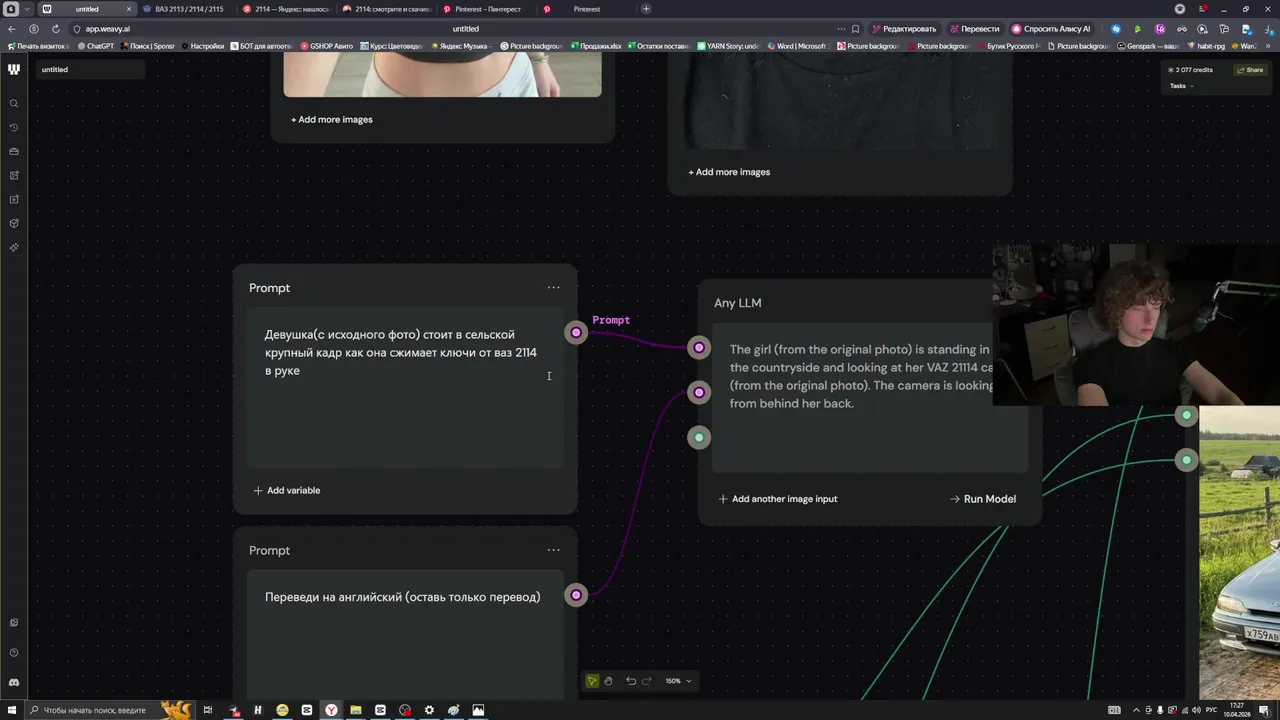Click the app.weavy.ai address bar
The width and height of the screenshot is (1280, 720).
108,29
